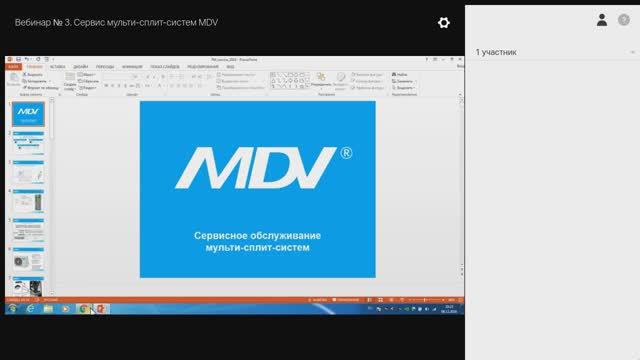
Task: Switch to the РЕЦЕНЗИРОВАНИЕ ribbon tab
Action: click(x=203, y=67)
